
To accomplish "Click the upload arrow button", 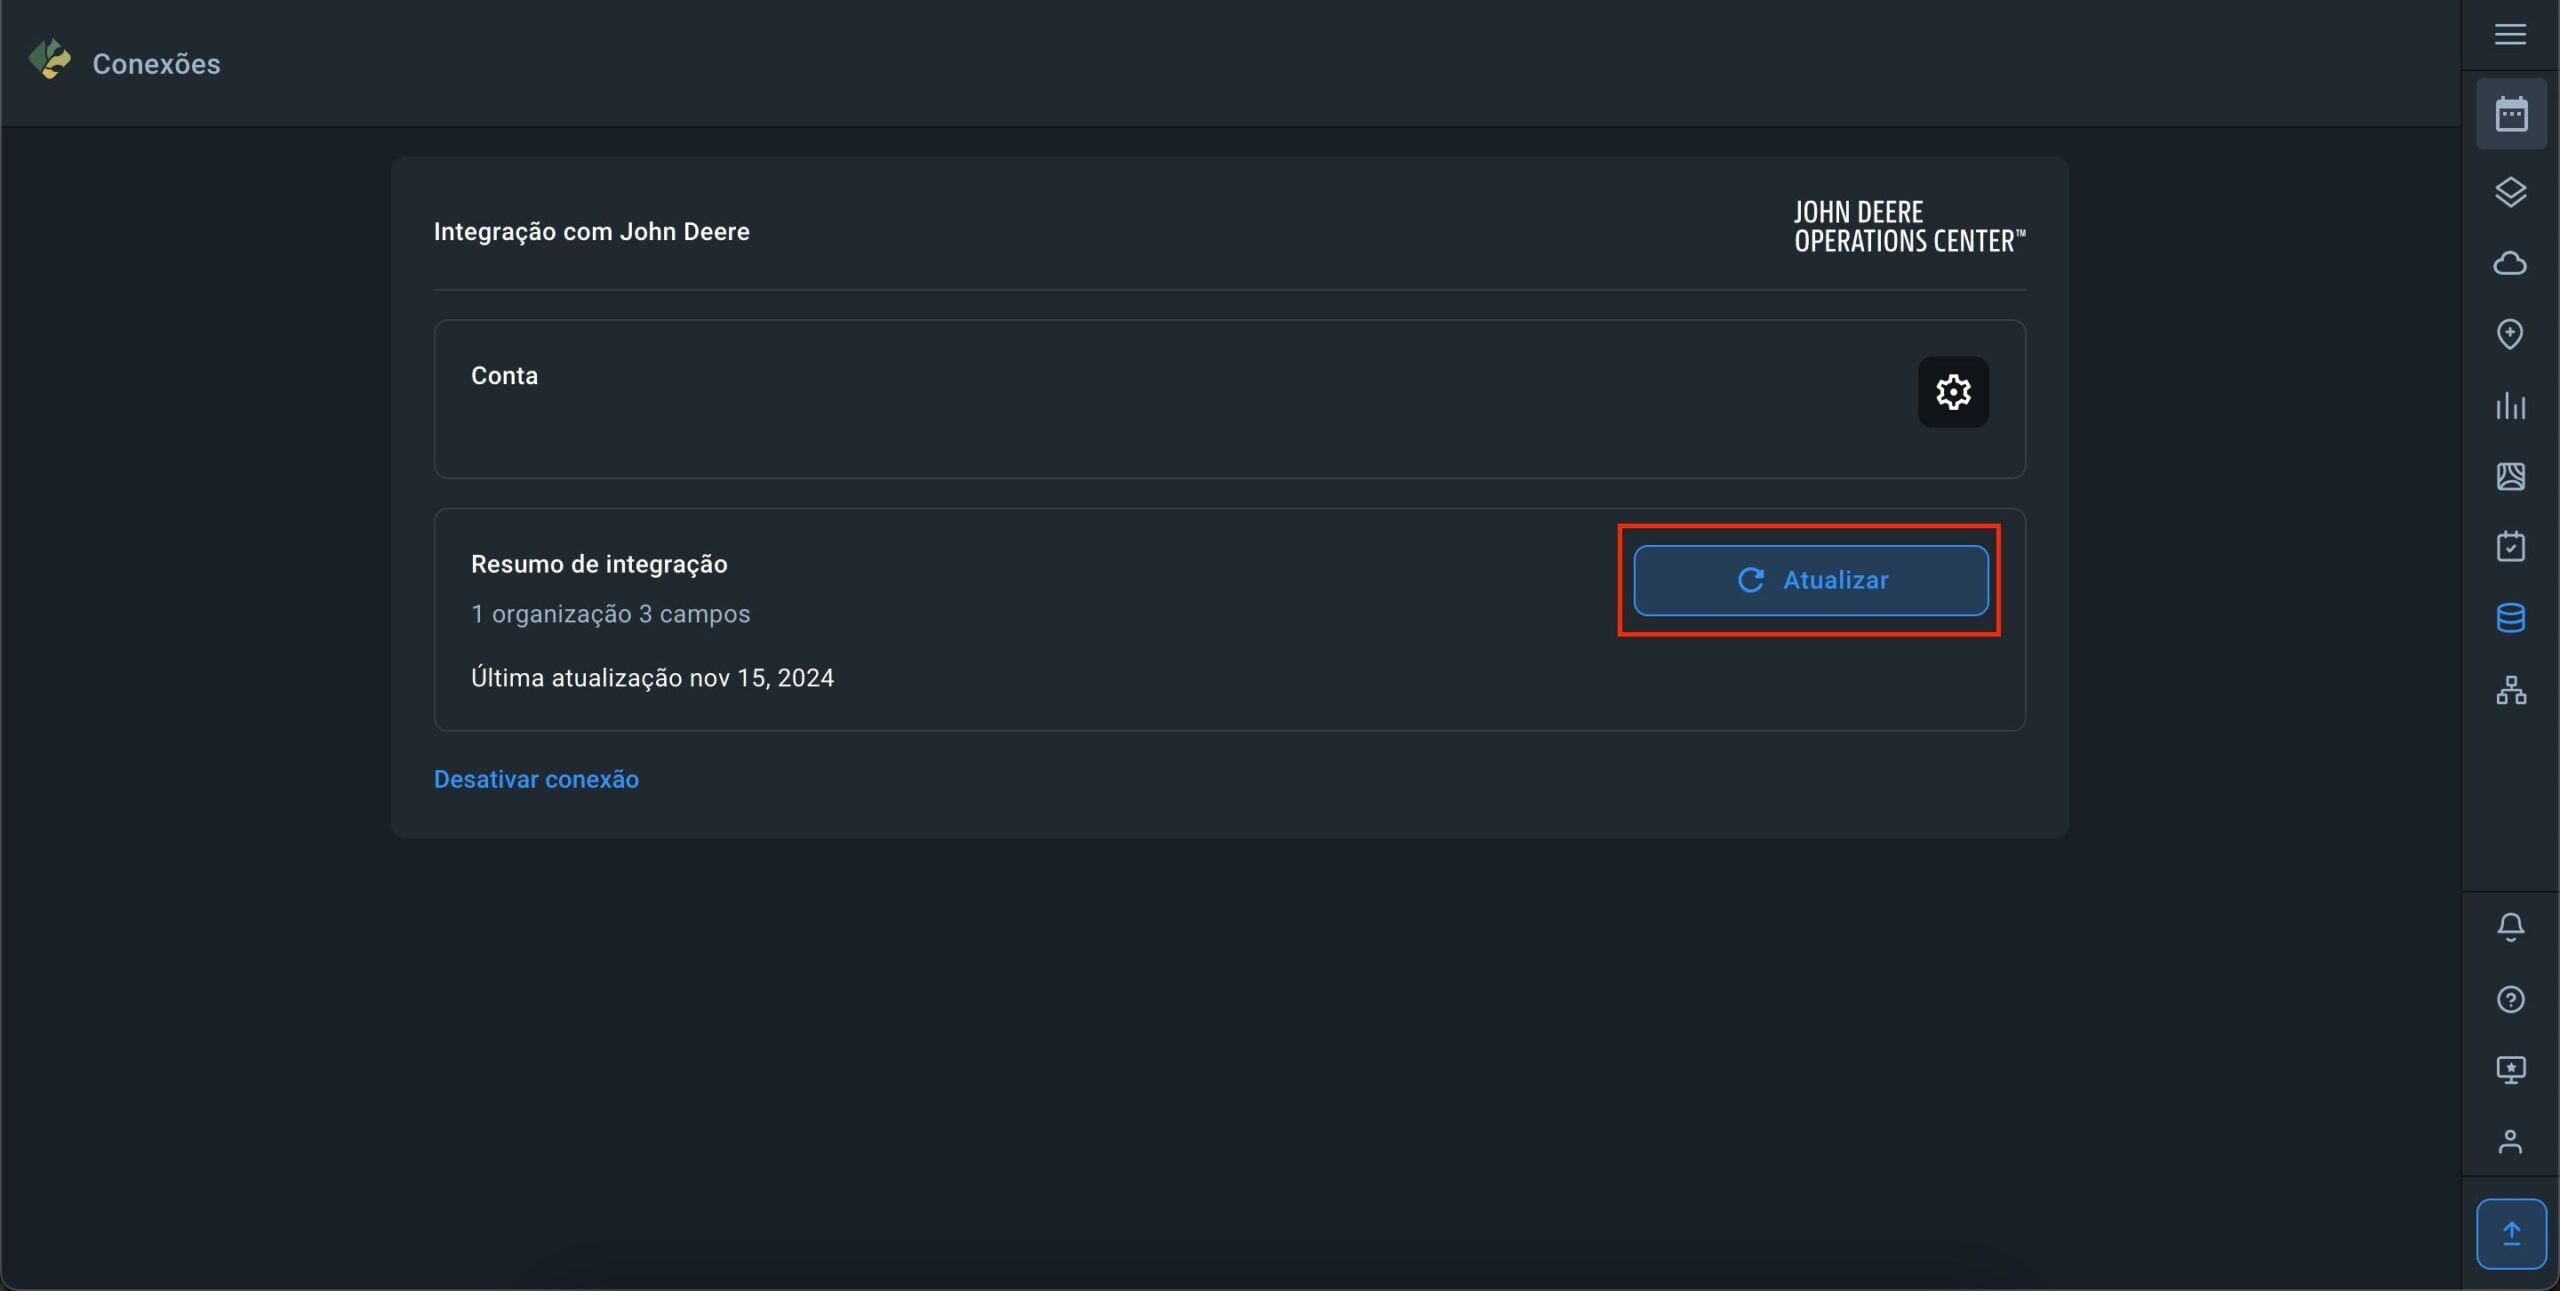I will coord(2511,1233).
